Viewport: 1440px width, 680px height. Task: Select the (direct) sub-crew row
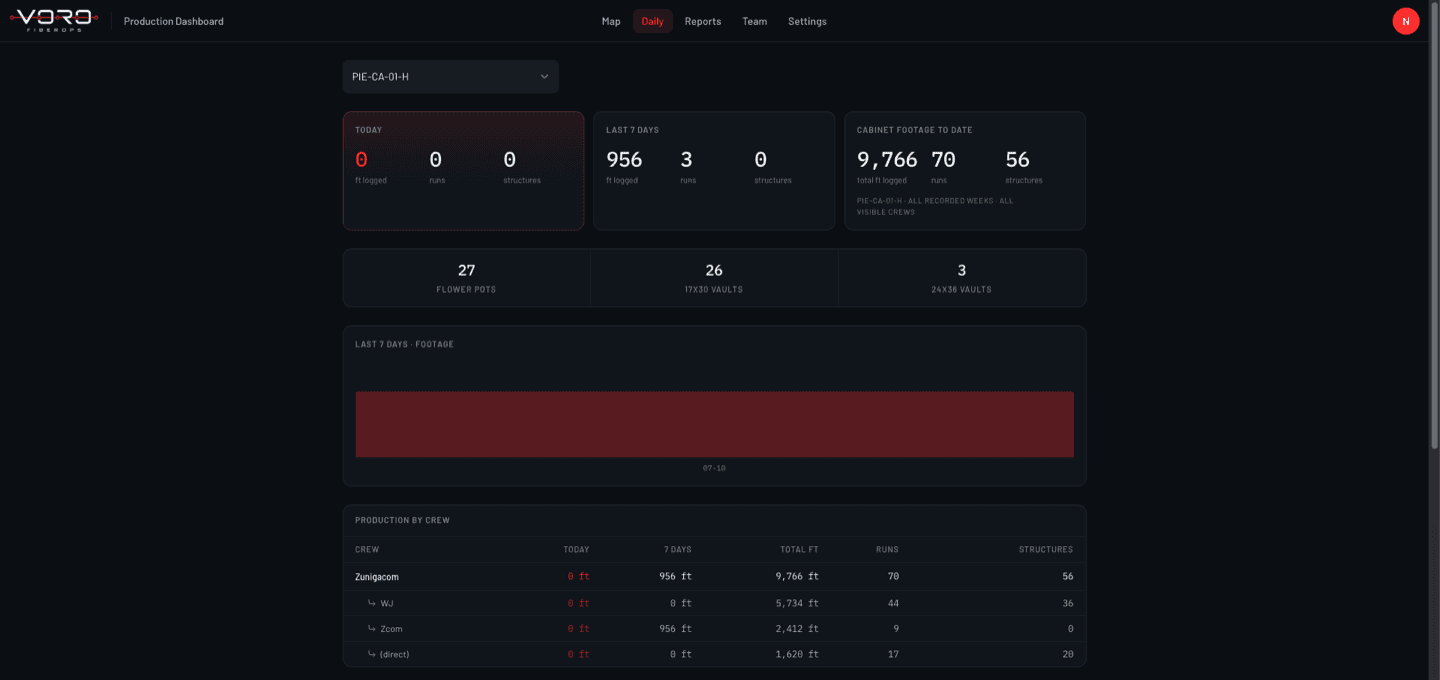tap(714, 654)
